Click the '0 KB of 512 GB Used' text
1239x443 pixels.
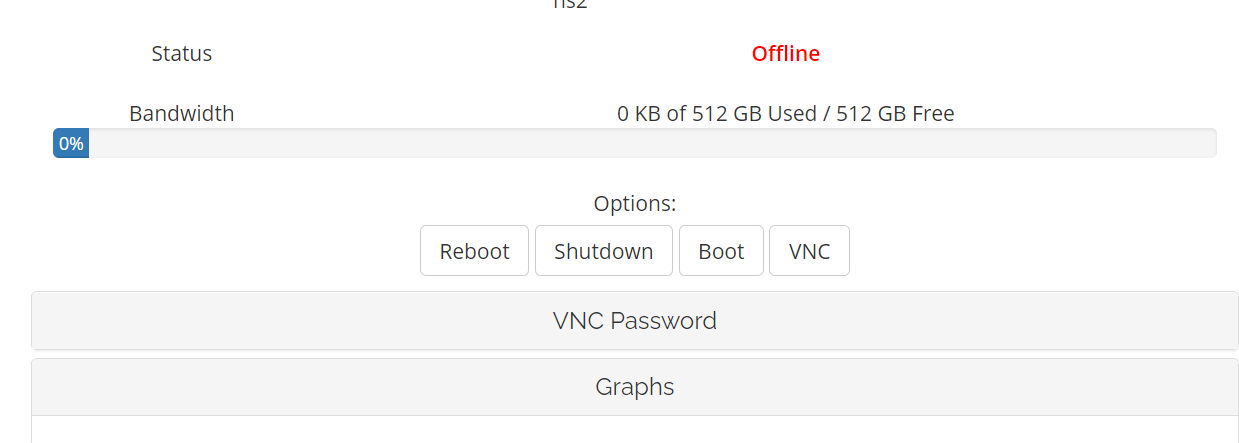[716, 114]
